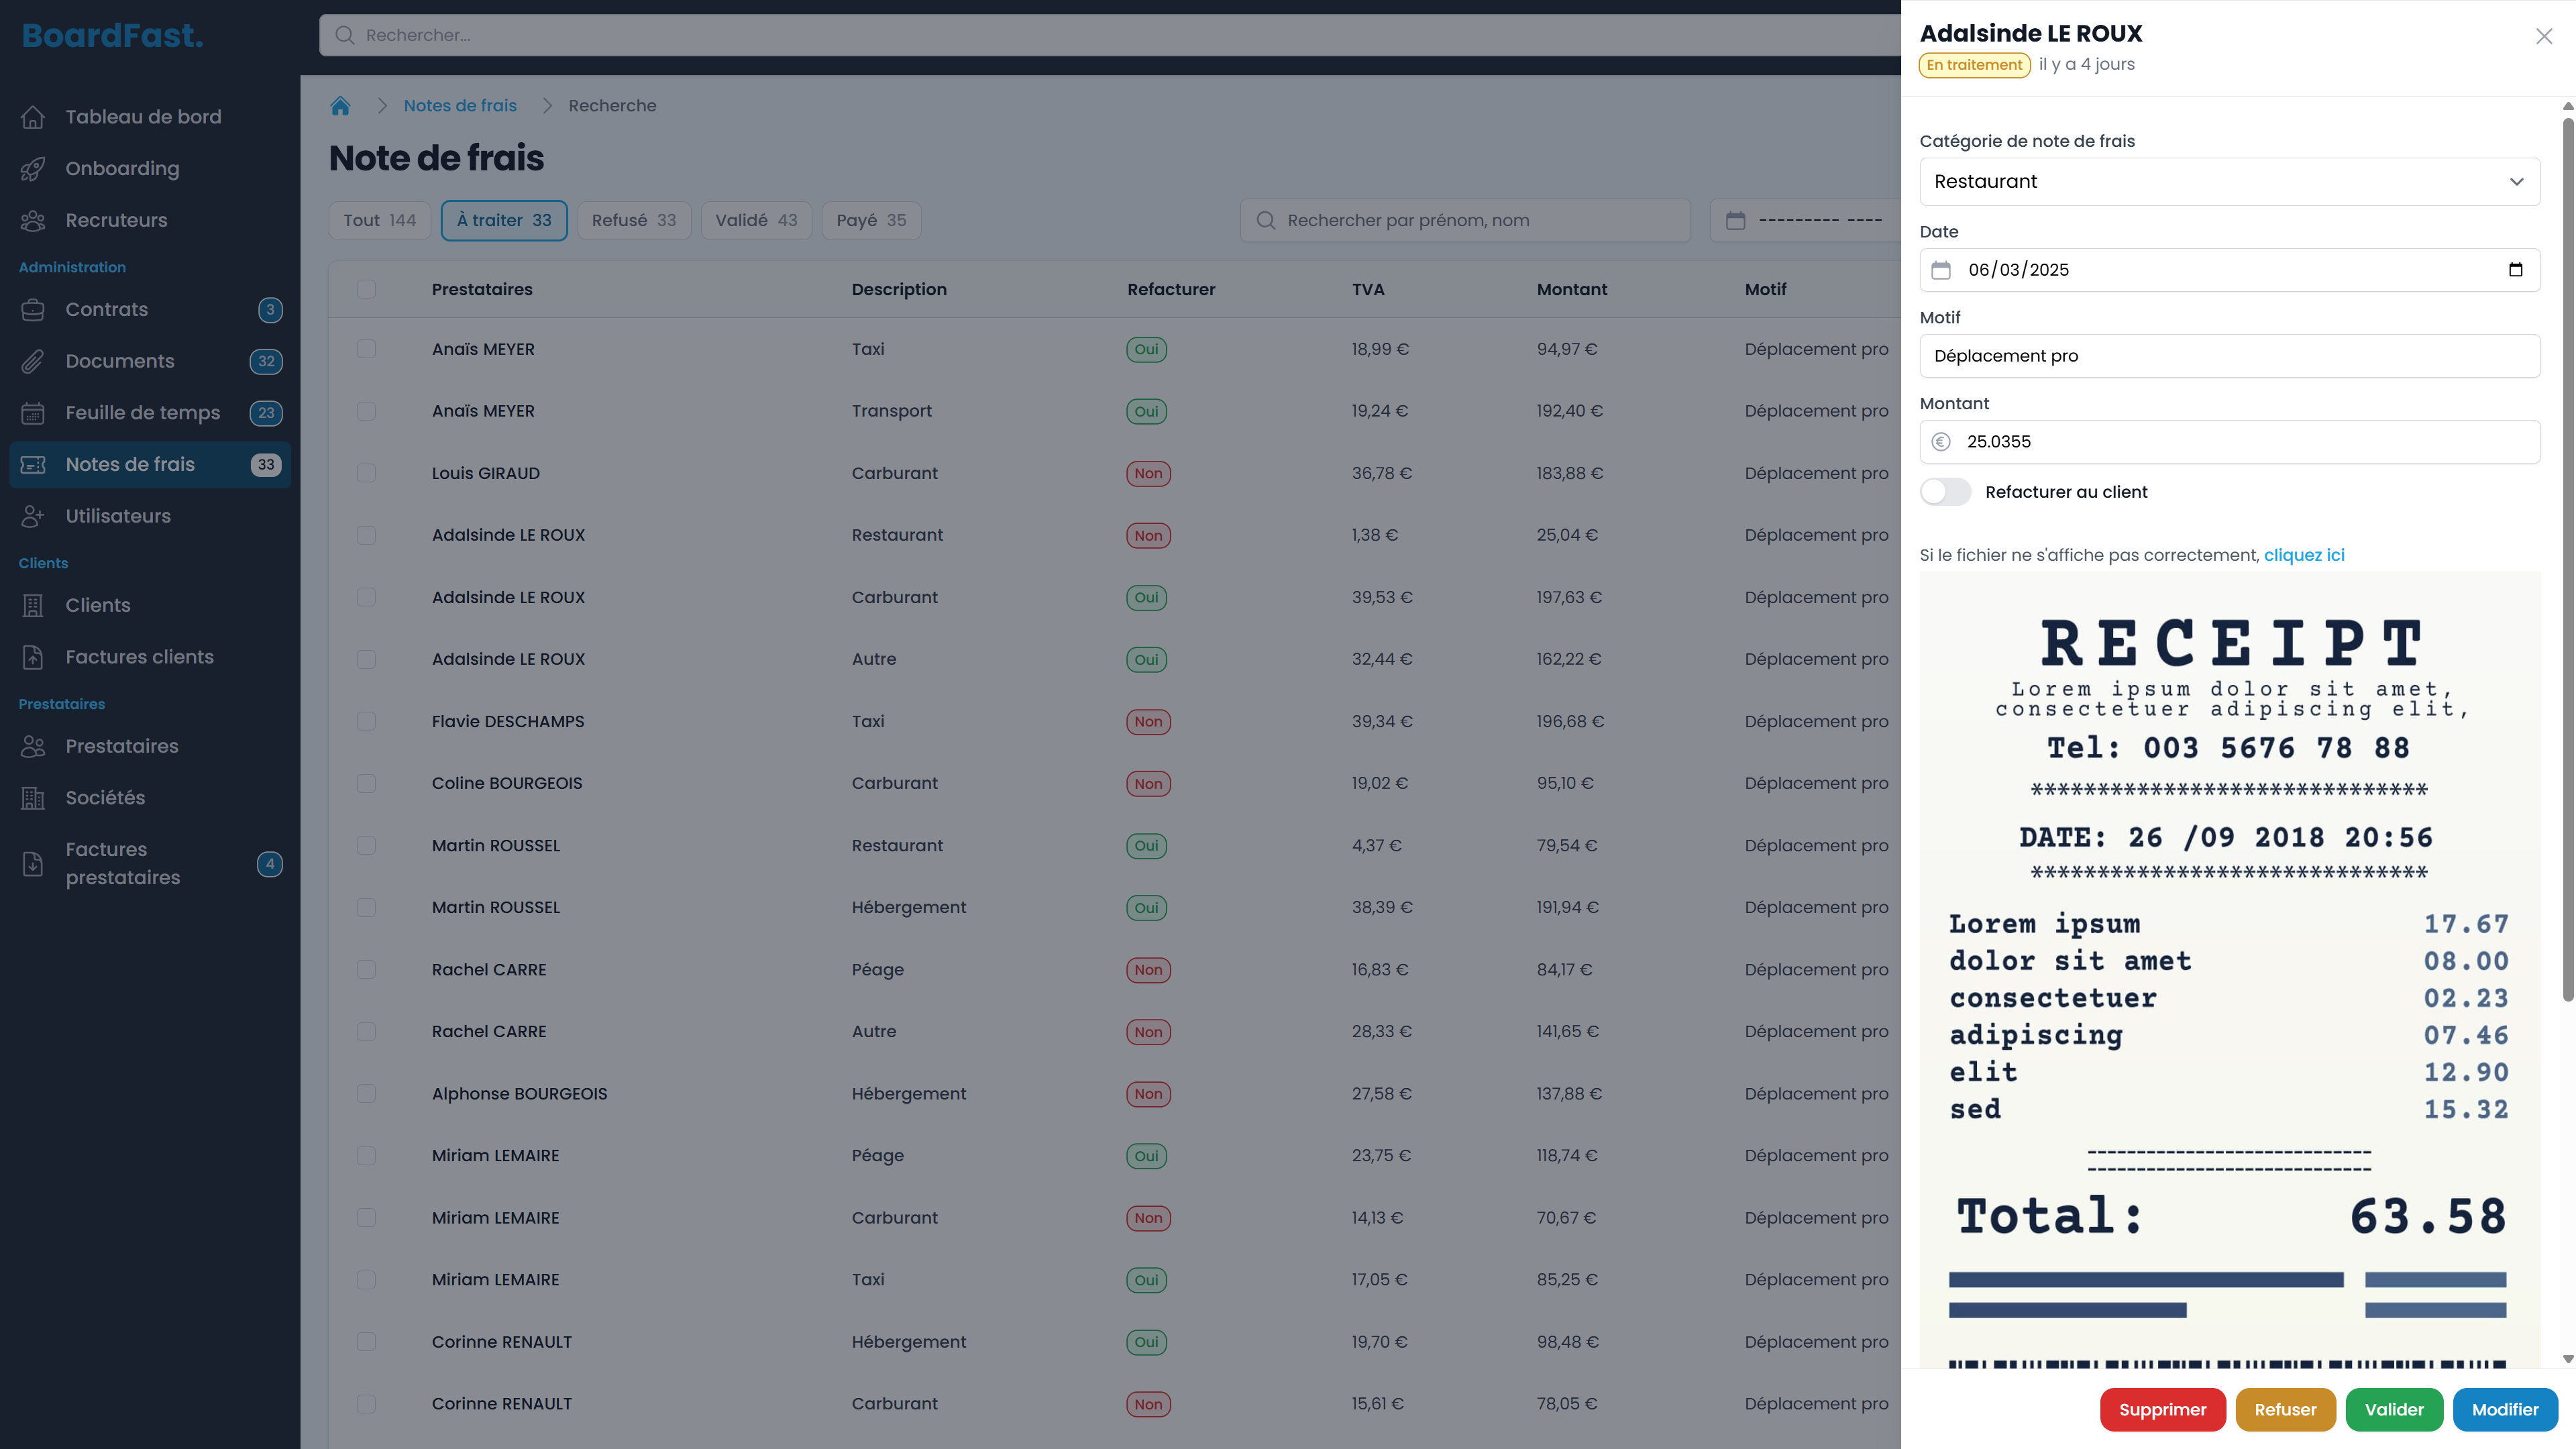The width and height of the screenshot is (2576, 1449).
Task: Expand the Restaurant category dropdown
Action: click(2229, 182)
